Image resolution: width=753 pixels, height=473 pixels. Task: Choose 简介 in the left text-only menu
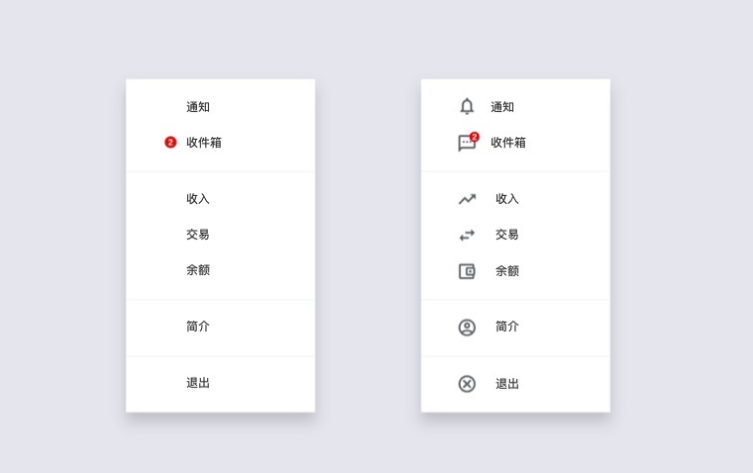198,326
